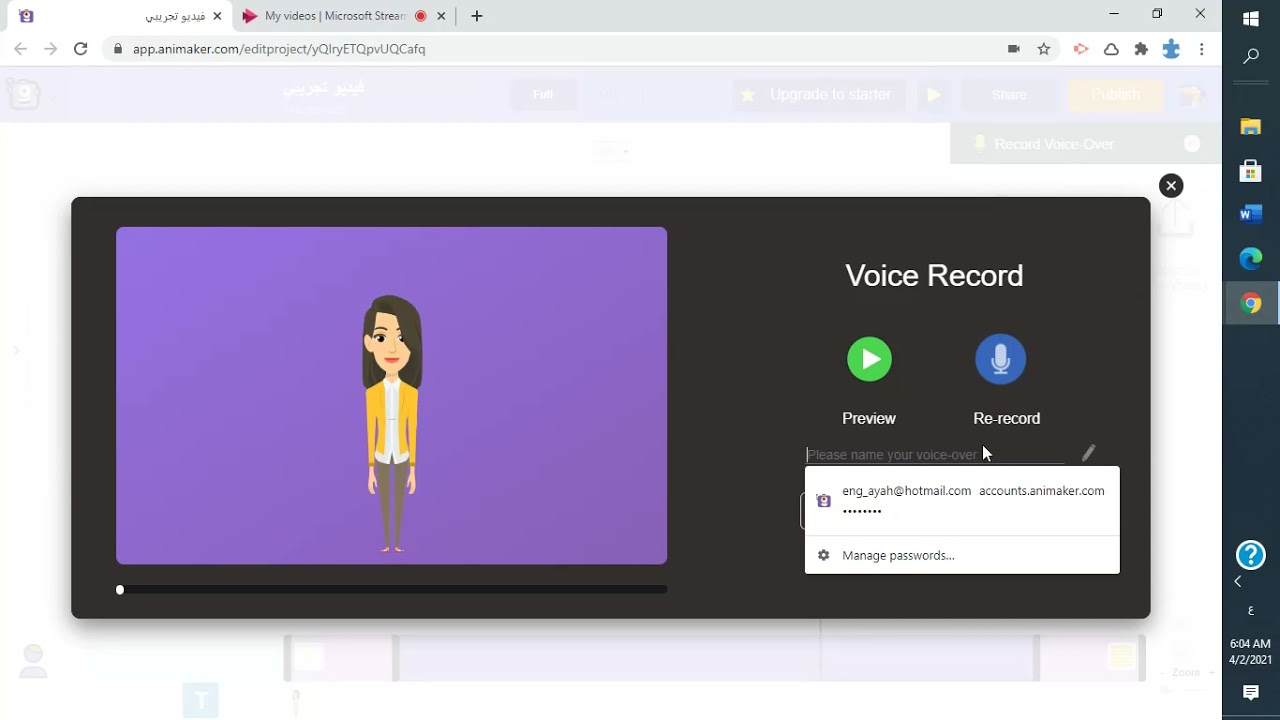
Task: Click the blue puzzle profile icon in toolbar
Action: point(1171,49)
